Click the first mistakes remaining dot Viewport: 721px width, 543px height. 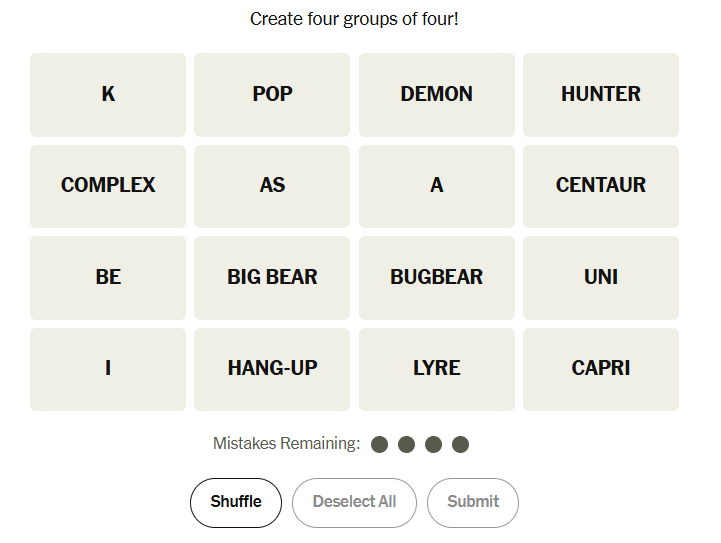(380, 444)
